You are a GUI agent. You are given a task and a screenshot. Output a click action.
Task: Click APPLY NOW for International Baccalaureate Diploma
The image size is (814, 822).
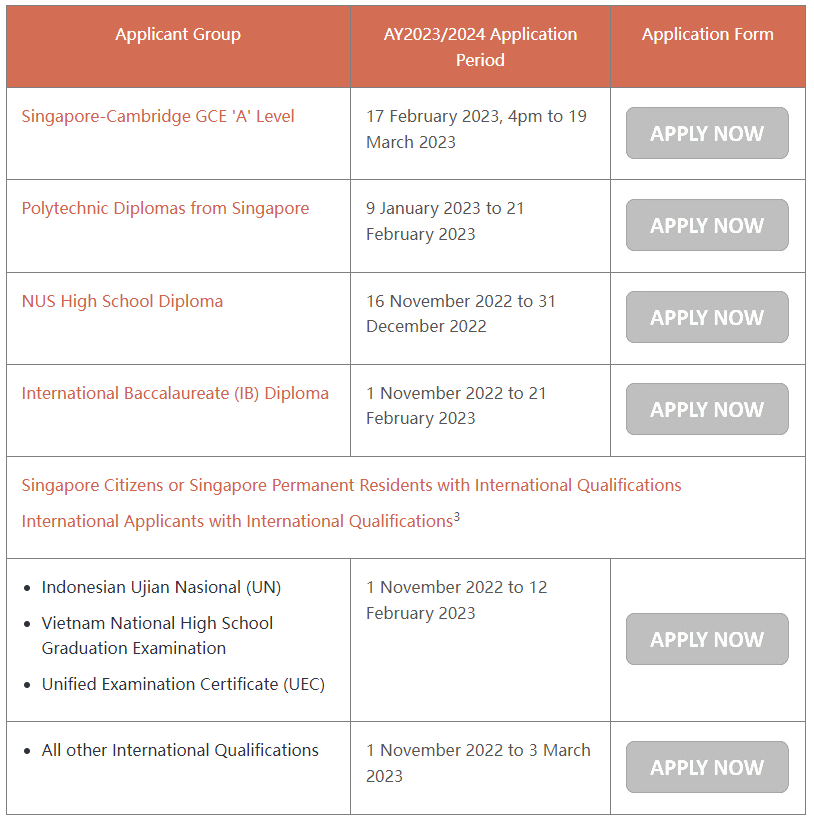(707, 410)
